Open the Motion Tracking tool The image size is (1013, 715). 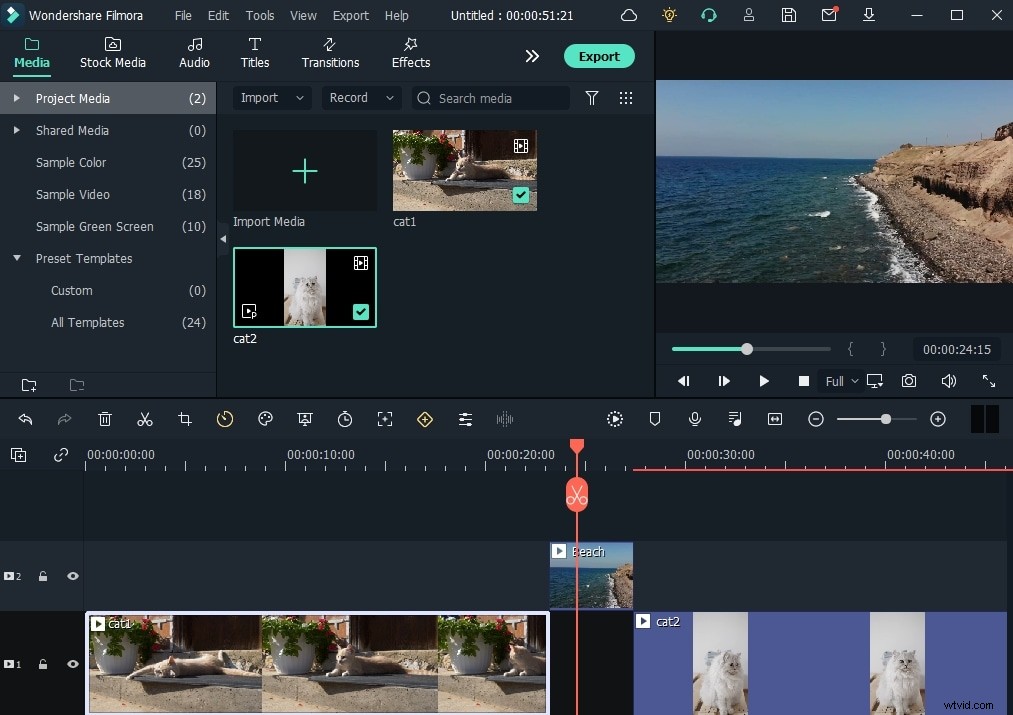pyautogui.click(x=385, y=419)
